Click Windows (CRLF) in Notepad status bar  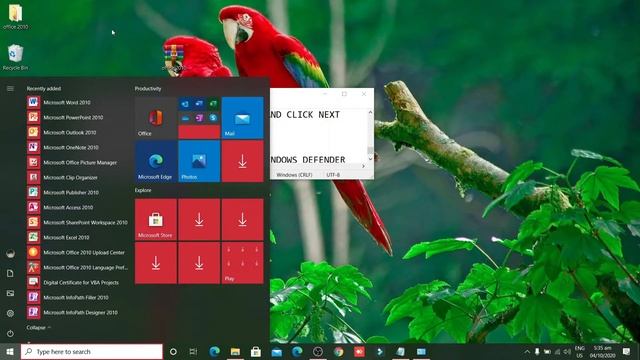[x=294, y=175]
